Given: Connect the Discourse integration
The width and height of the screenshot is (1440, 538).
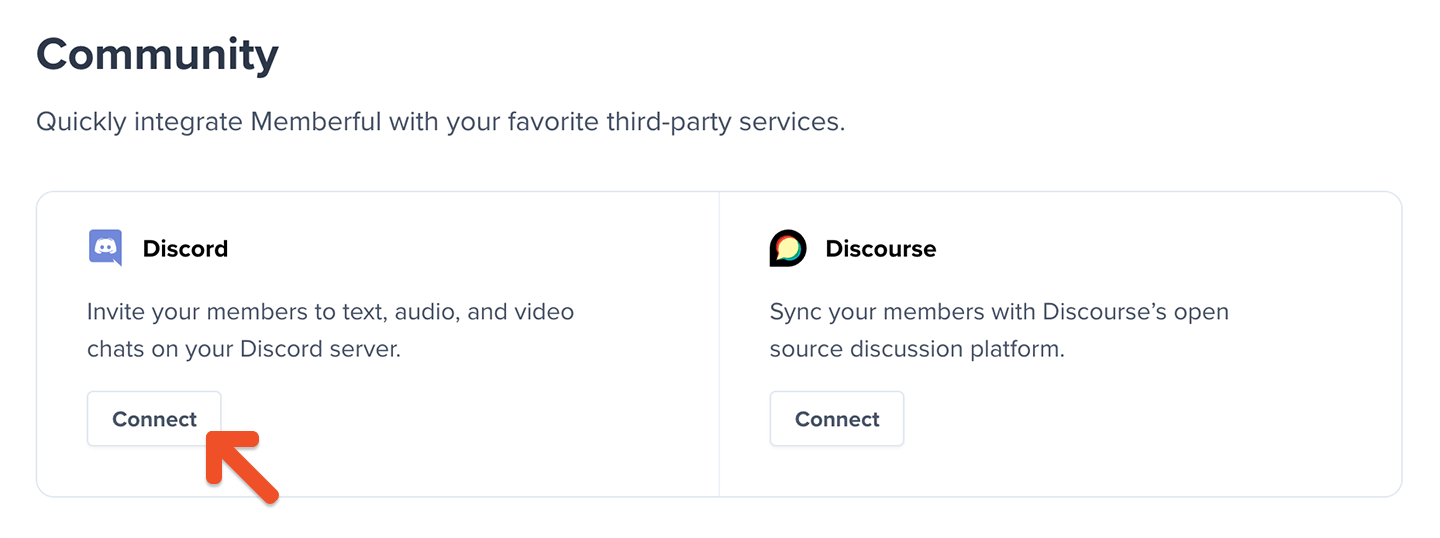Looking at the screenshot, I should [837, 419].
